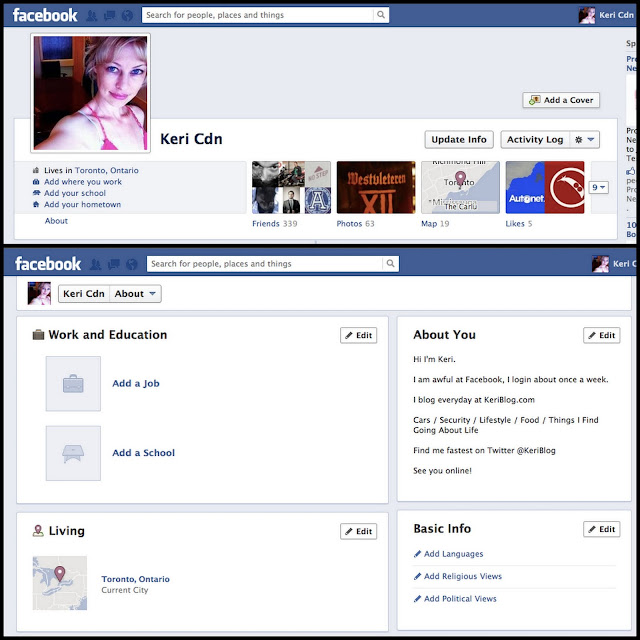Open messages icon in the top header
The image size is (640, 640).
coord(109,16)
